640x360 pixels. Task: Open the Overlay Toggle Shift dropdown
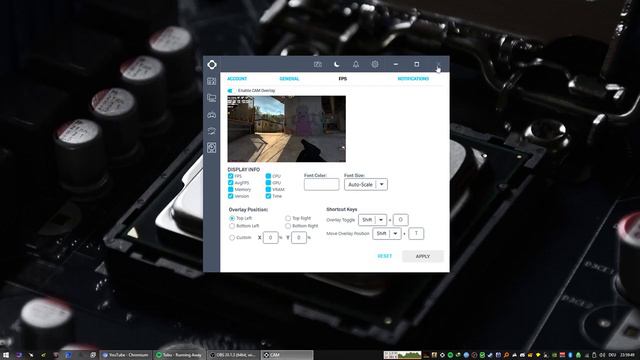[x=372, y=220]
